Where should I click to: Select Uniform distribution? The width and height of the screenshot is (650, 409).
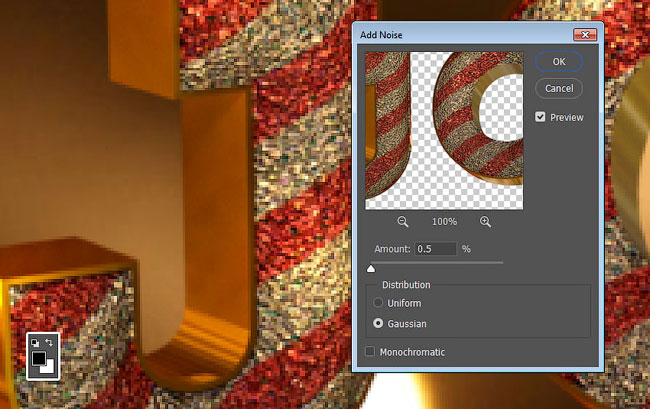378,303
